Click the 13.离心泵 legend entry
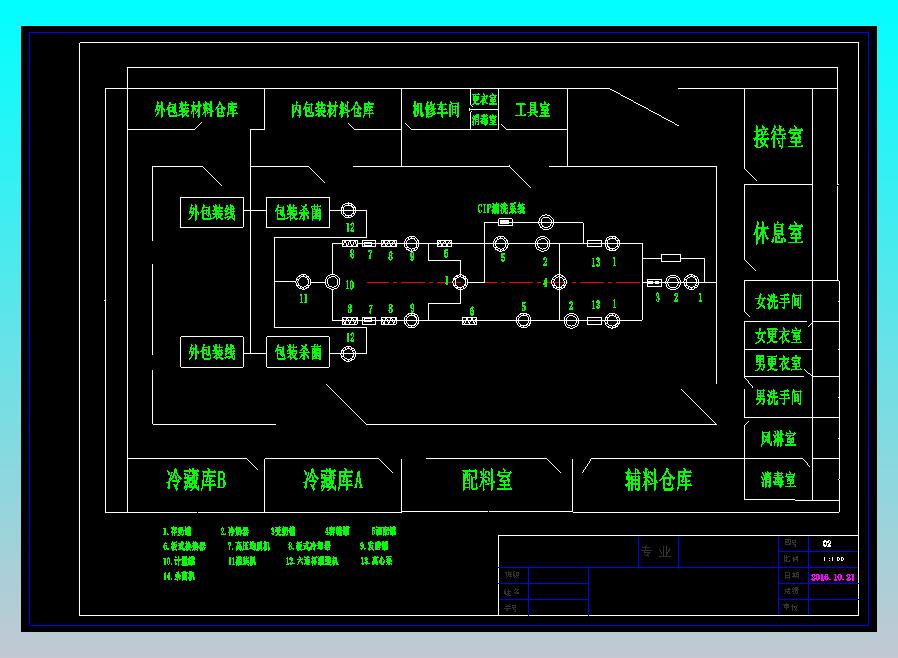 pyautogui.click(x=376, y=561)
